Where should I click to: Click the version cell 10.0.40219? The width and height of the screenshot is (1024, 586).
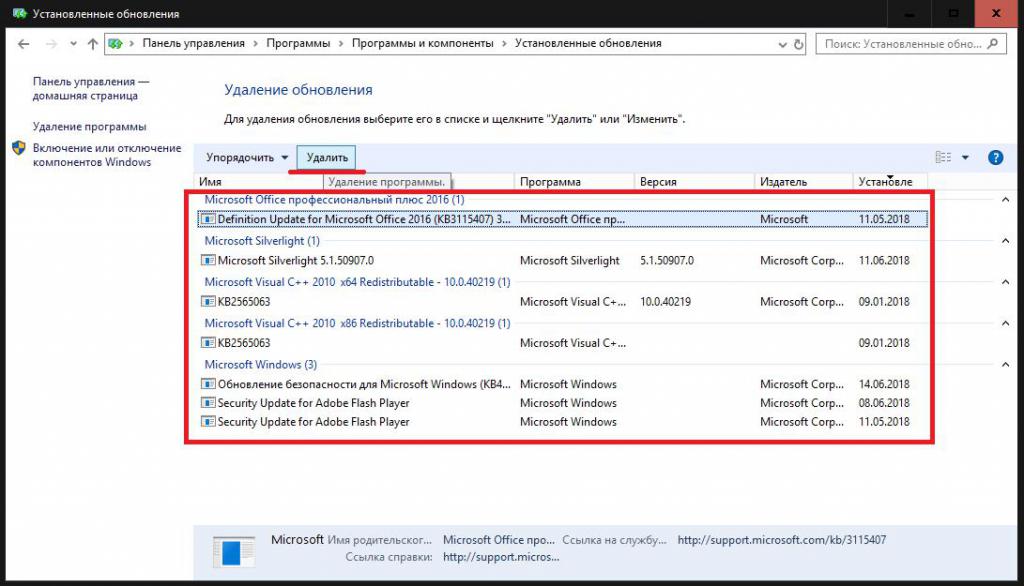coord(665,302)
